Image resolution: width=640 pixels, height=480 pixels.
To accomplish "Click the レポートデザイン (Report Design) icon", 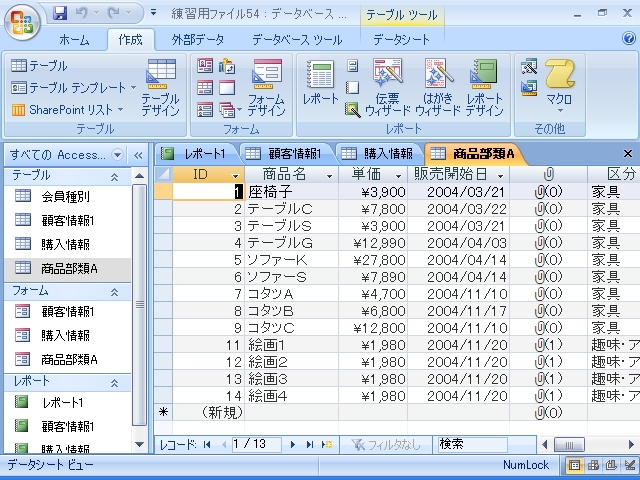I will (x=485, y=86).
